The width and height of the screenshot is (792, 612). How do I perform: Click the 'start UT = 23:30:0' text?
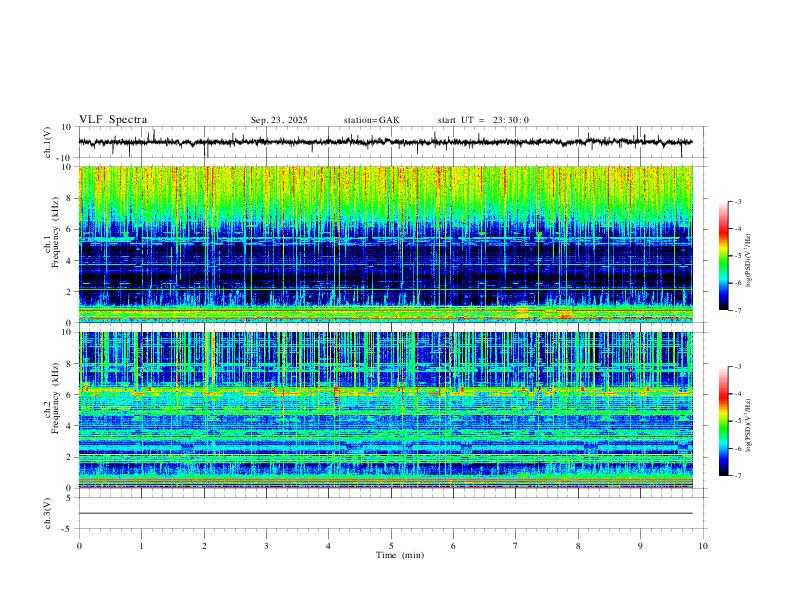483,120
